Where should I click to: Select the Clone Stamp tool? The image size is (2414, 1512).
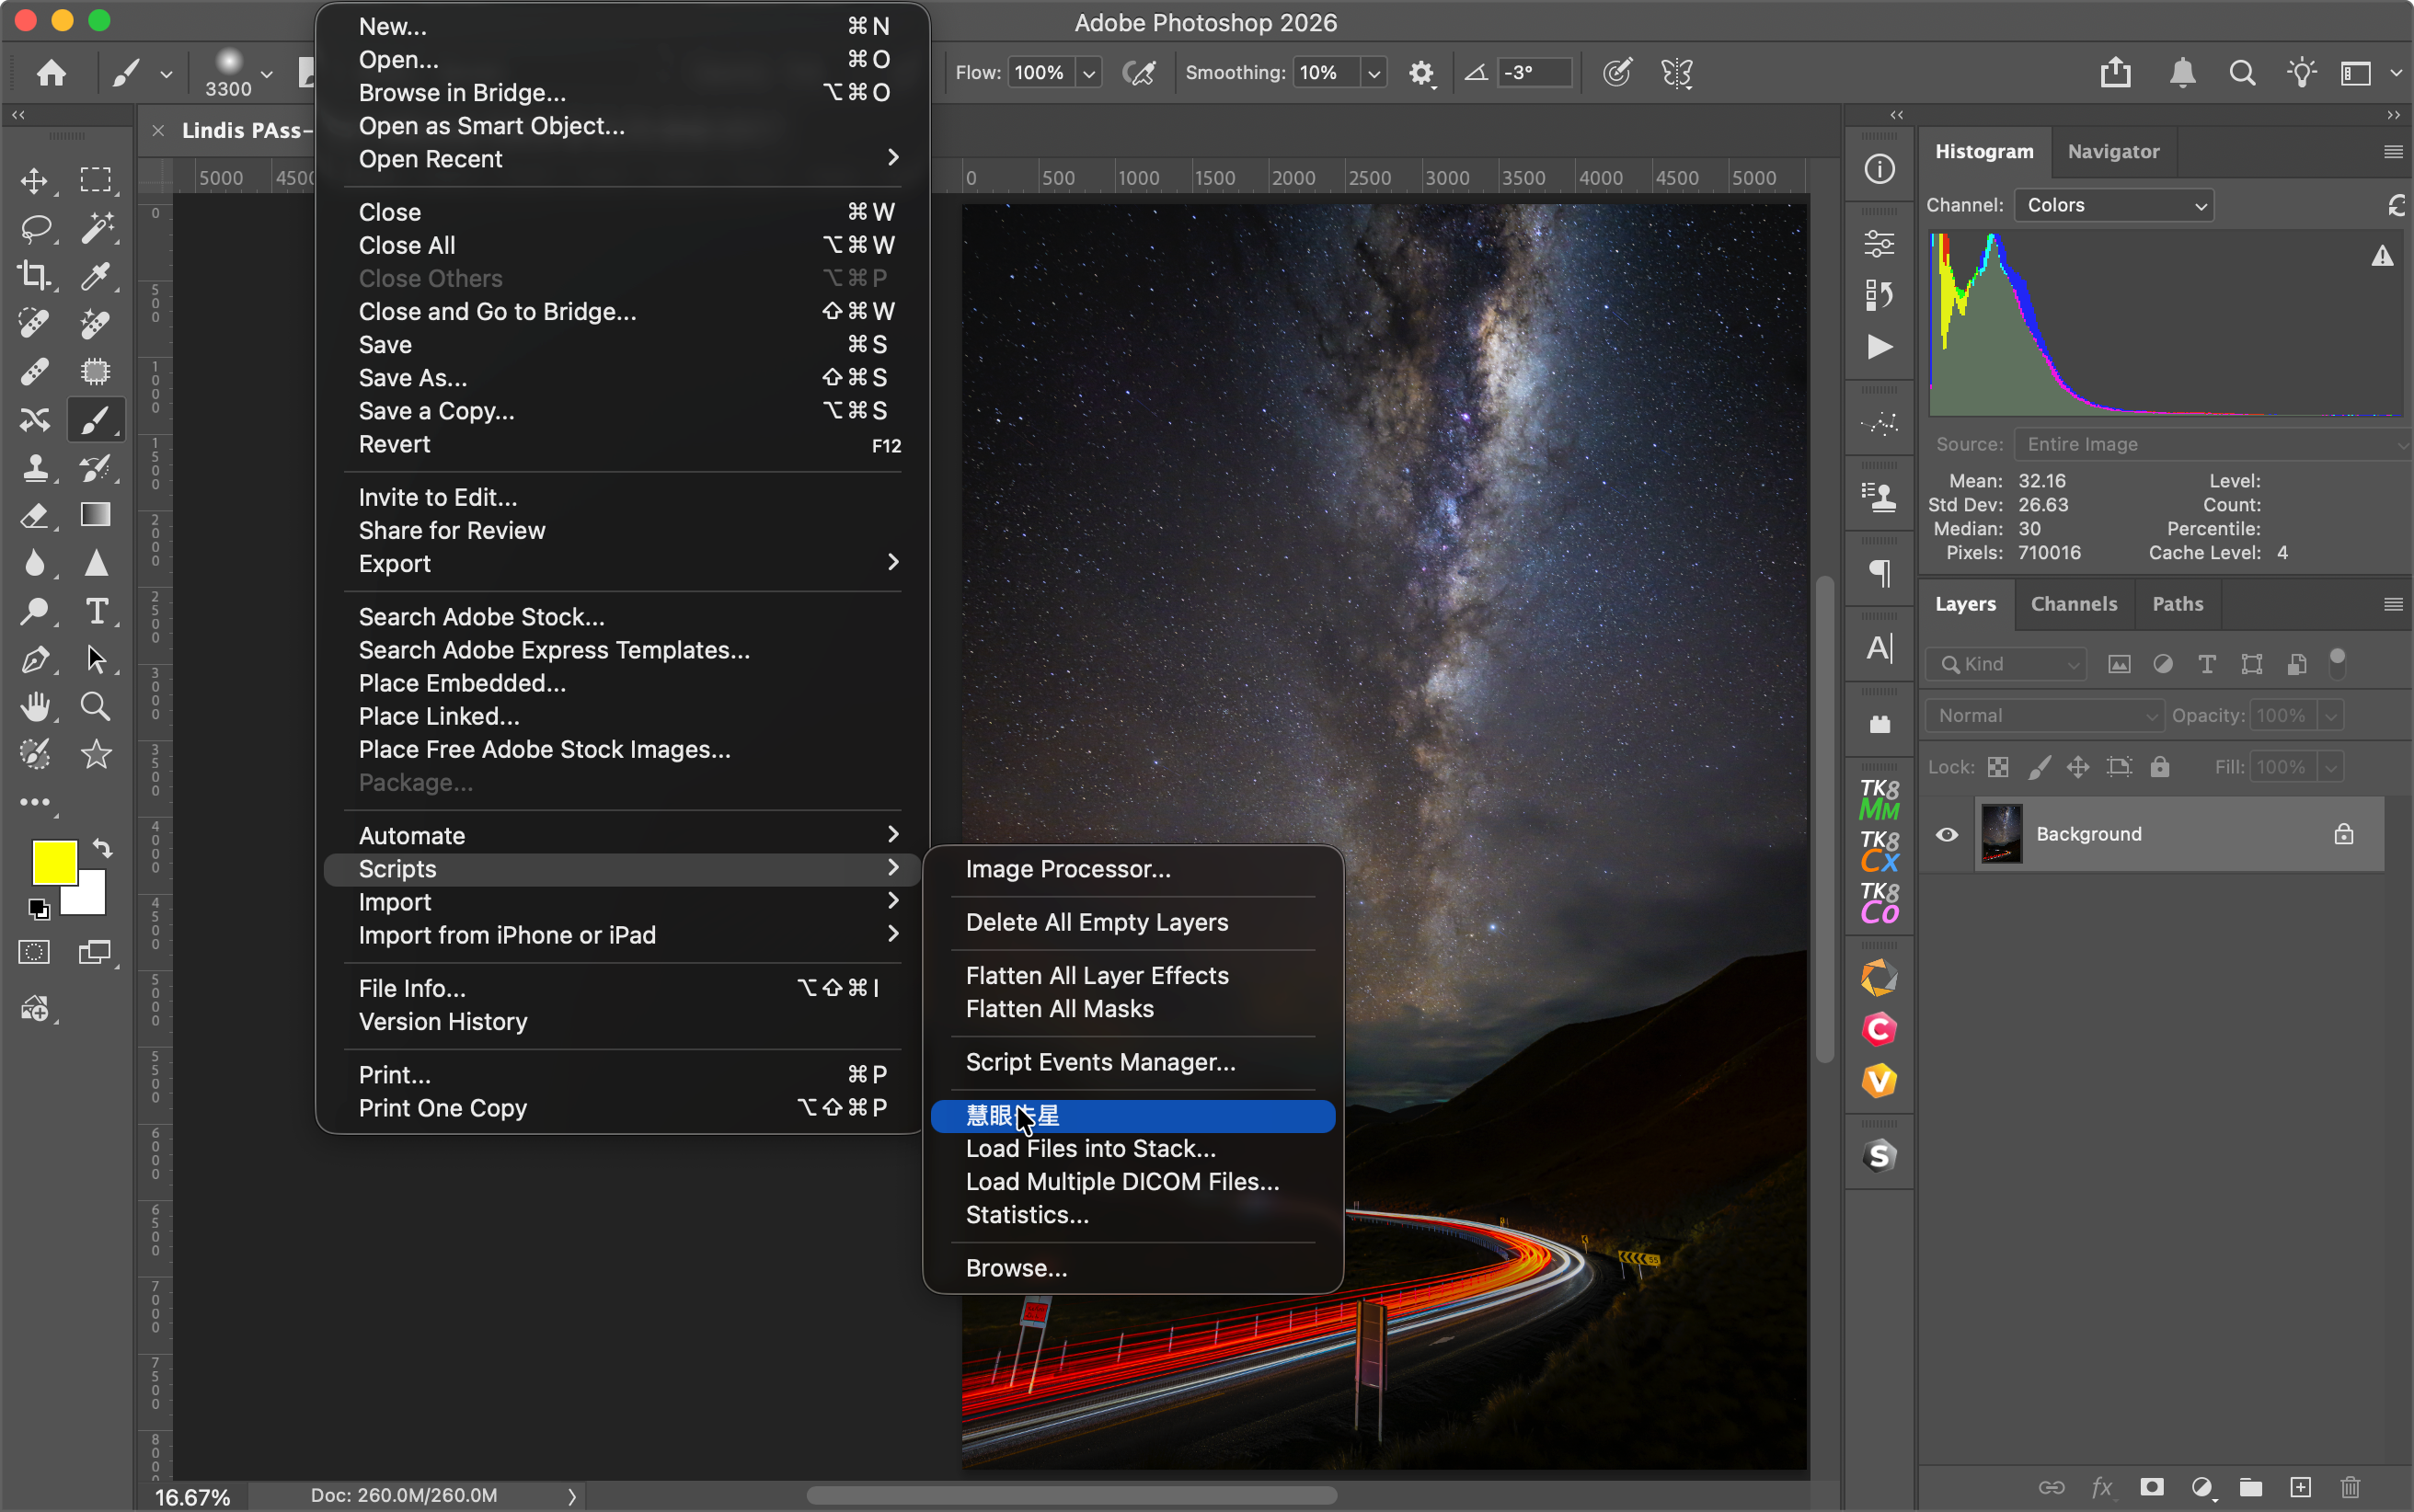tap(36, 467)
